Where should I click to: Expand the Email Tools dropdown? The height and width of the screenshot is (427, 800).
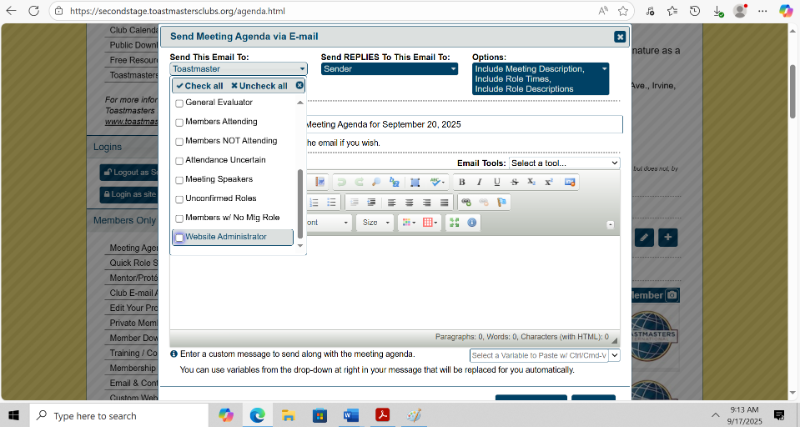564,162
